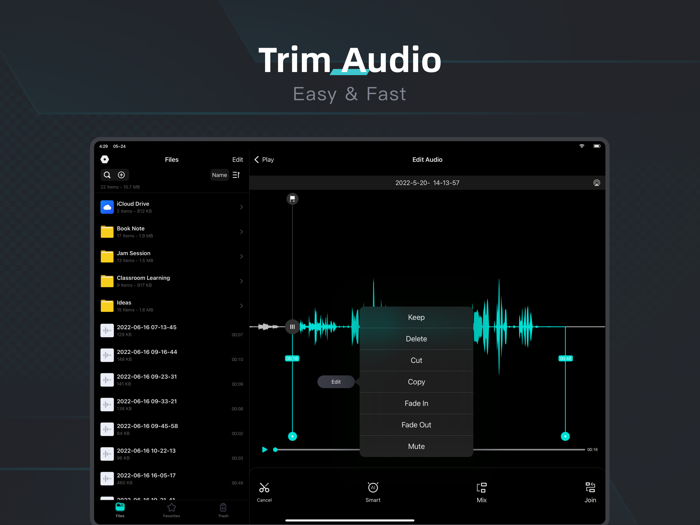Click file name 2022-06-16 09-45-58
The height and width of the screenshot is (525, 700).
pos(147,426)
